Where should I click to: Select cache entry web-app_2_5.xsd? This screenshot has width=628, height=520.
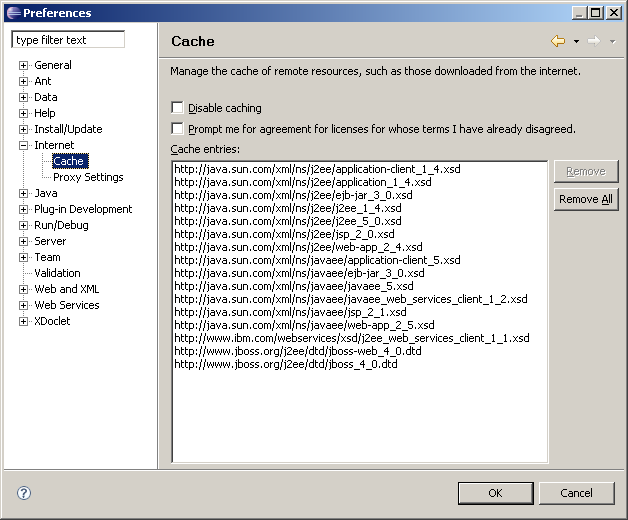[304, 325]
